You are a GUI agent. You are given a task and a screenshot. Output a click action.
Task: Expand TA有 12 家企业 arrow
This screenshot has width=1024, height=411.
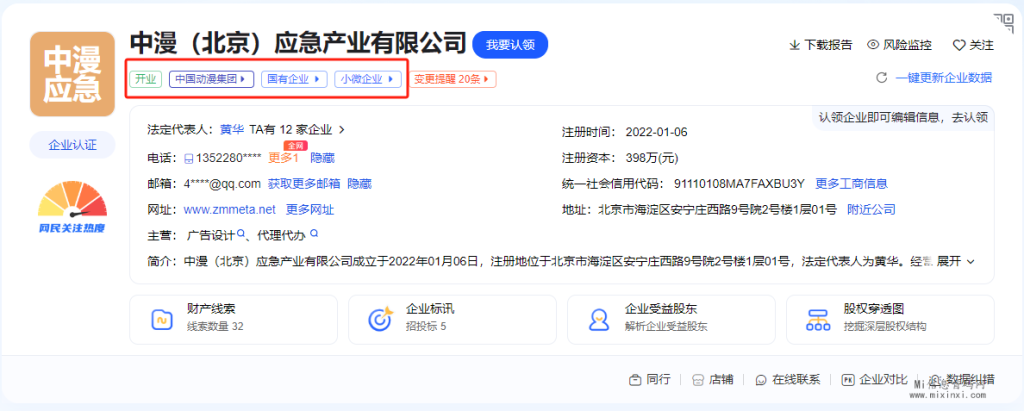(x=342, y=131)
